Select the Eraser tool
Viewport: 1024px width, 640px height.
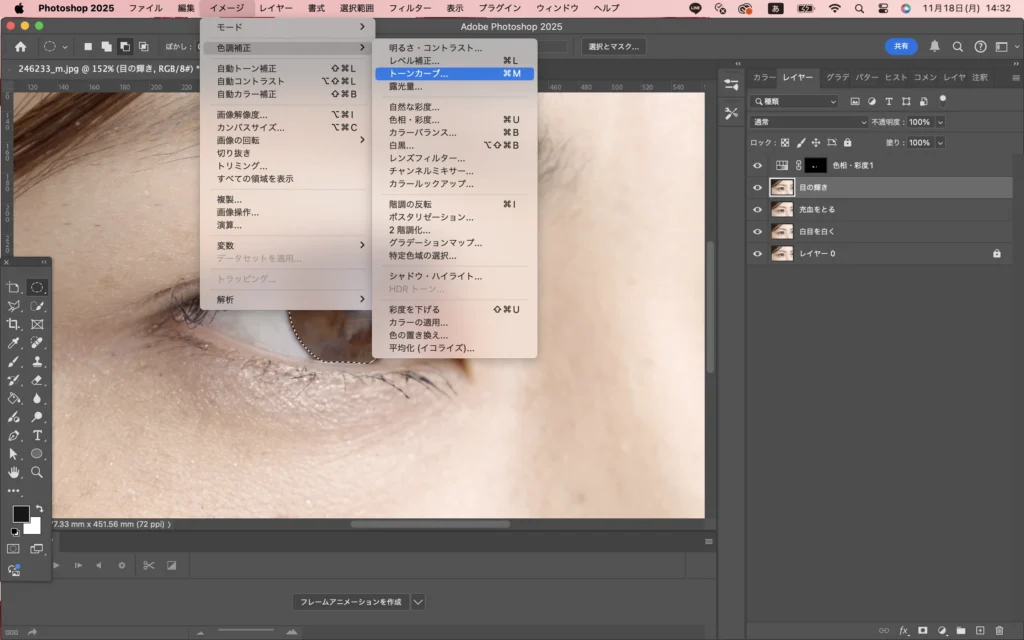point(37,380)
